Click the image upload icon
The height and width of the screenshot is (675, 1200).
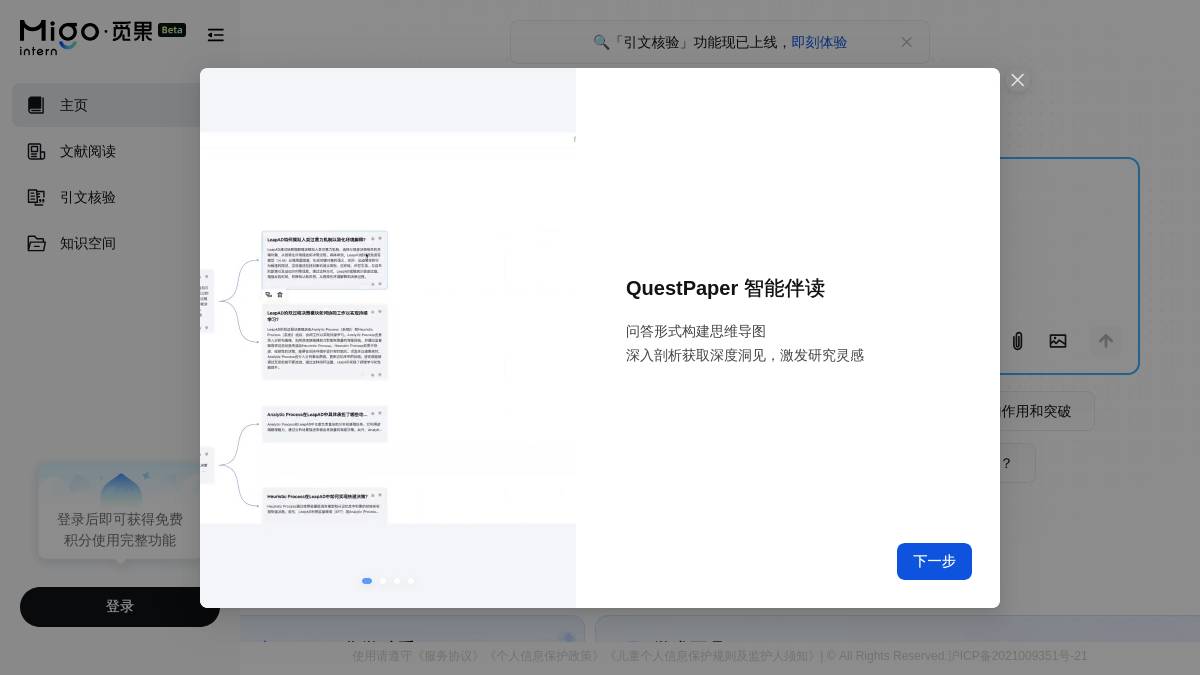(1058, 341)
